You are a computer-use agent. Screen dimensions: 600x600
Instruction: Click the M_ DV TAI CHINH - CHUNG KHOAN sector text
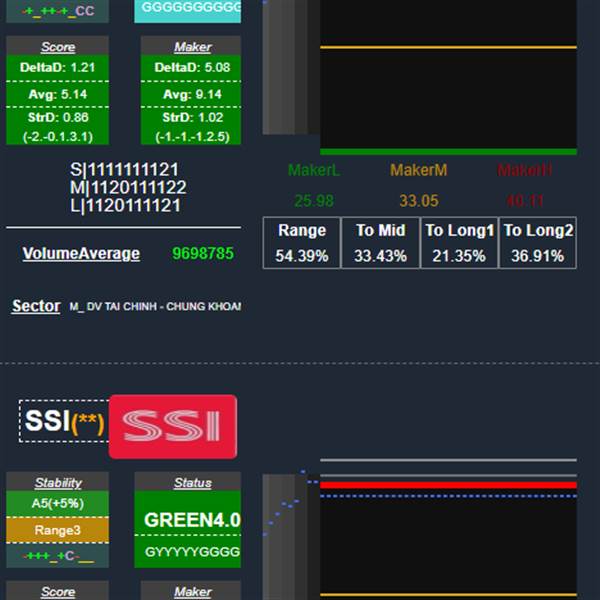[x=155, y=307]
